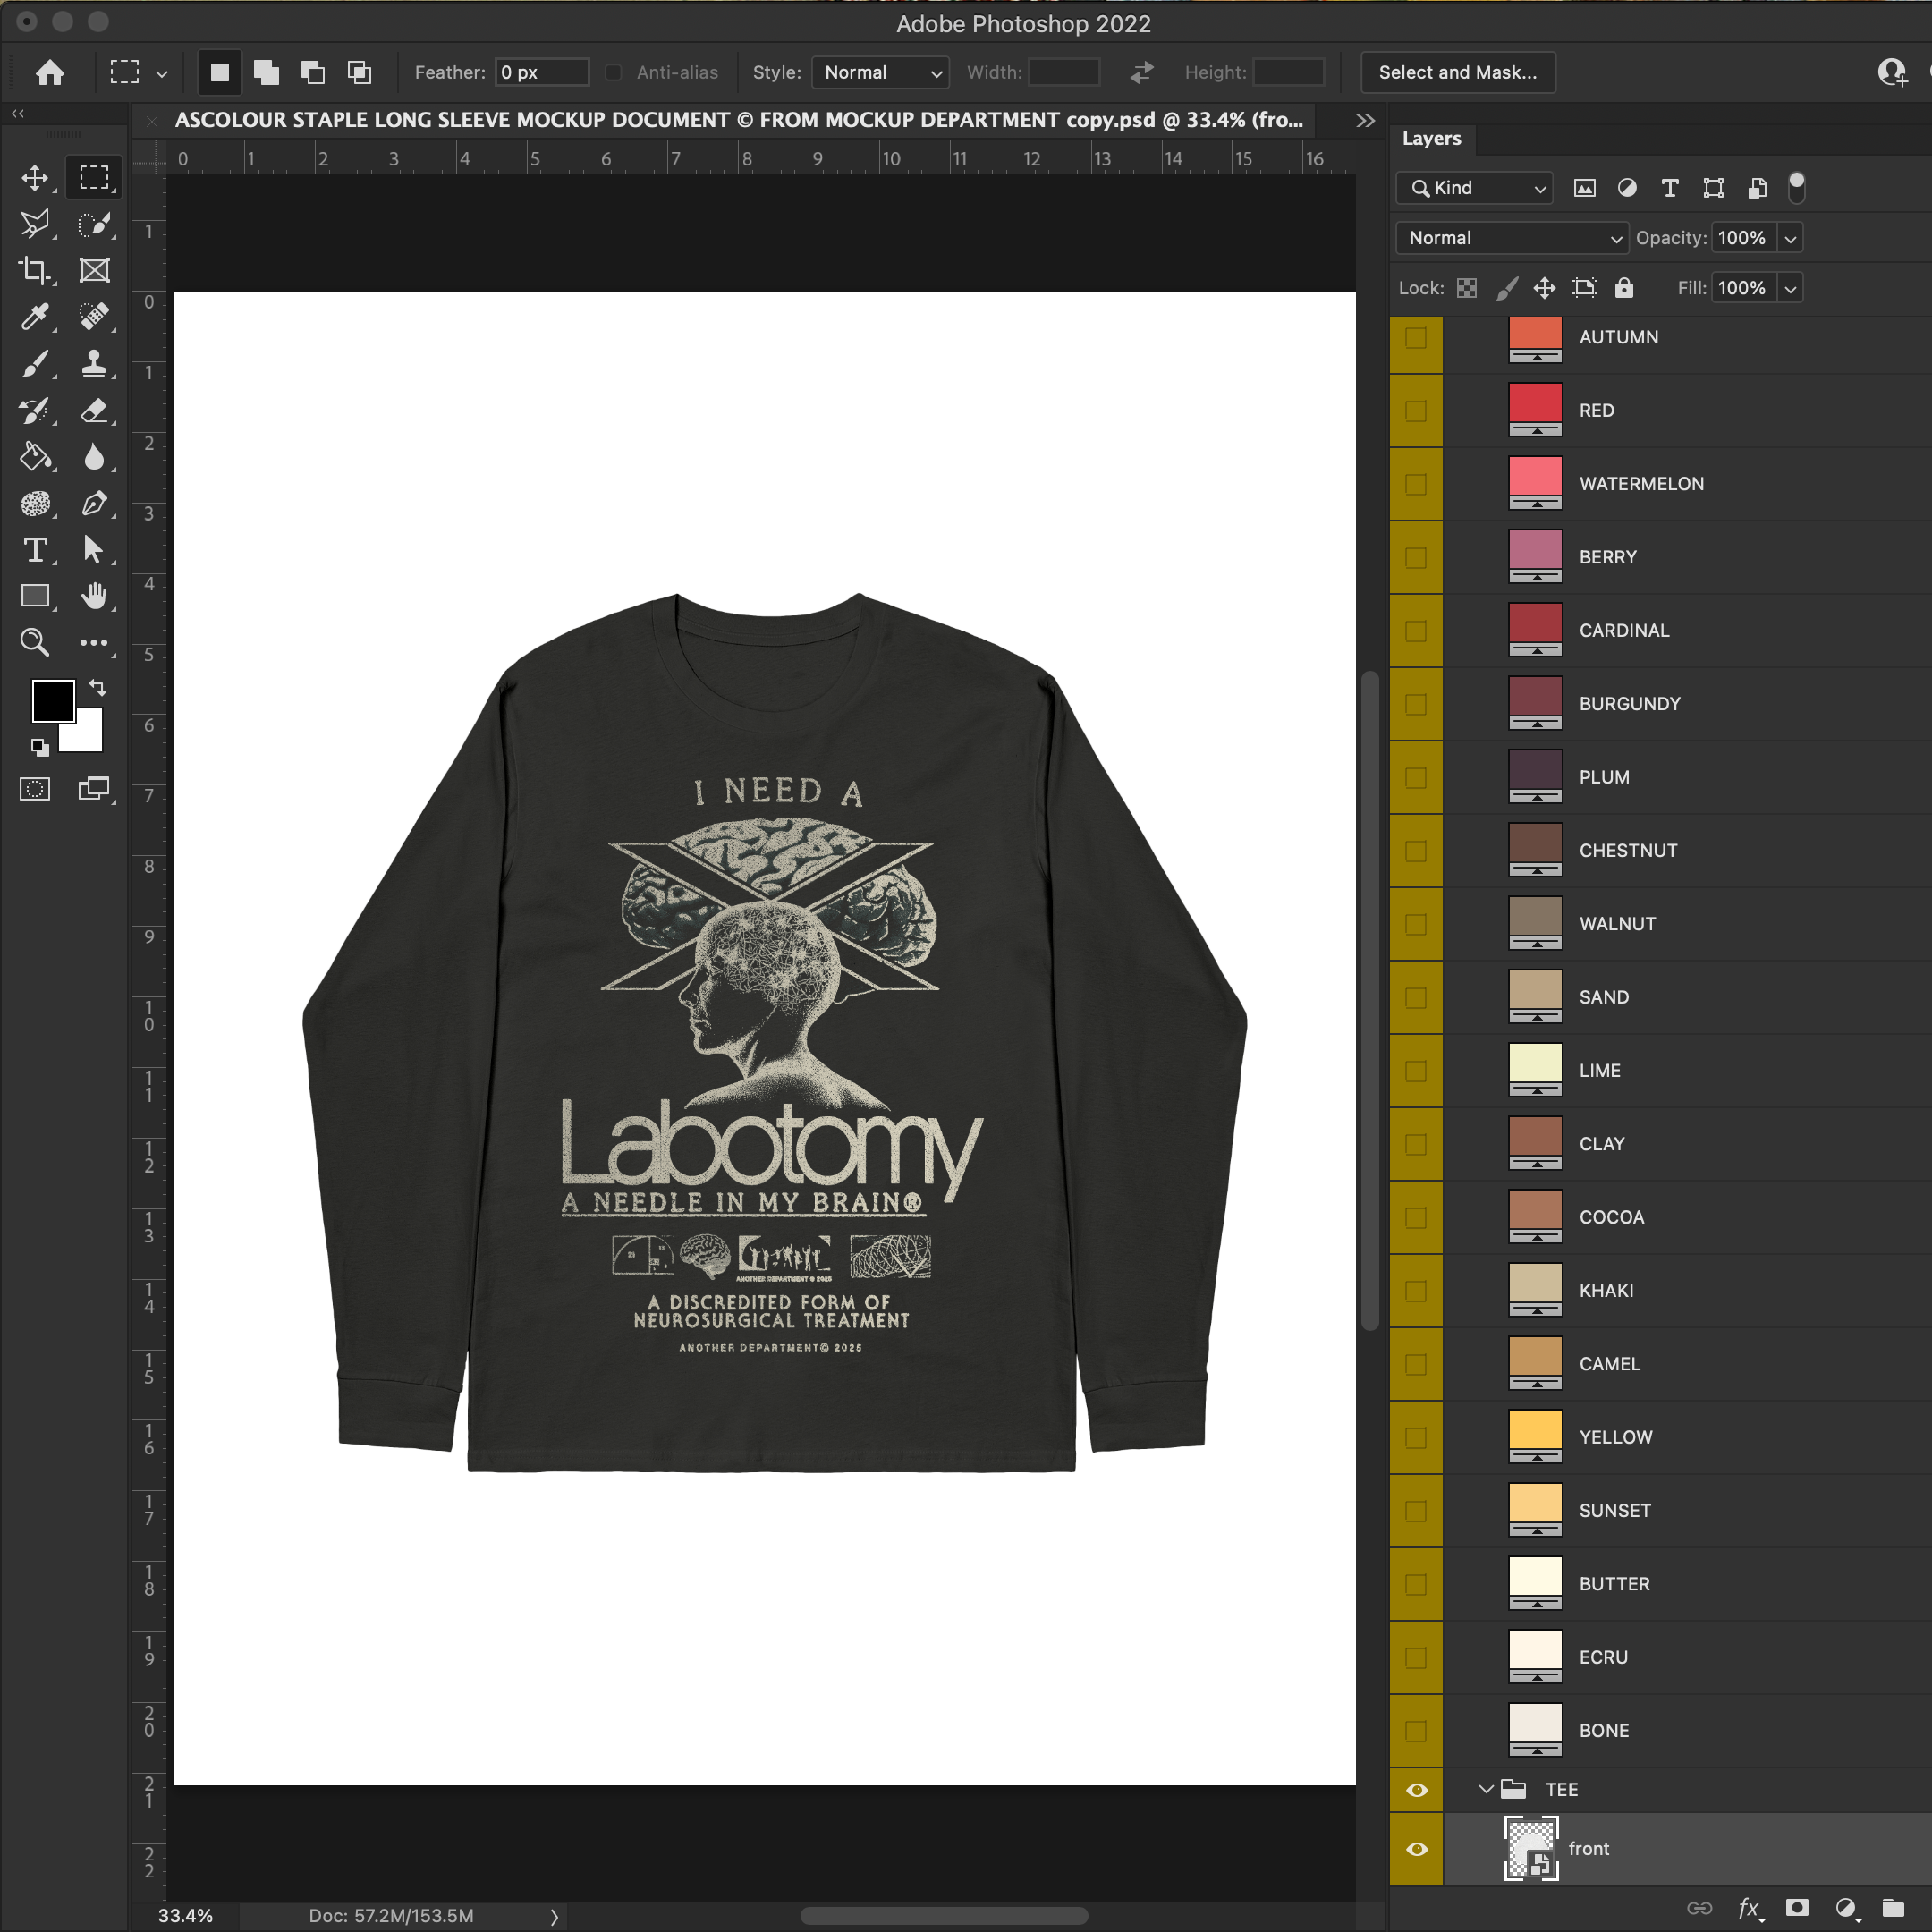The image size is (1932, 1932).
Task: Click the Select and Mask button
Action: click(x=1457, y=72)
